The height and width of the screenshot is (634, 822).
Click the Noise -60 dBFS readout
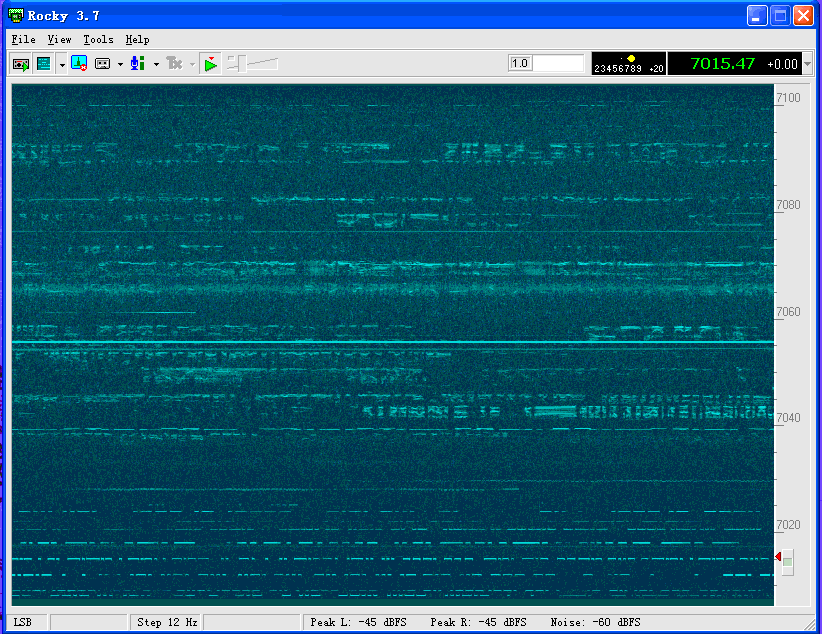[x=595, y=622]
